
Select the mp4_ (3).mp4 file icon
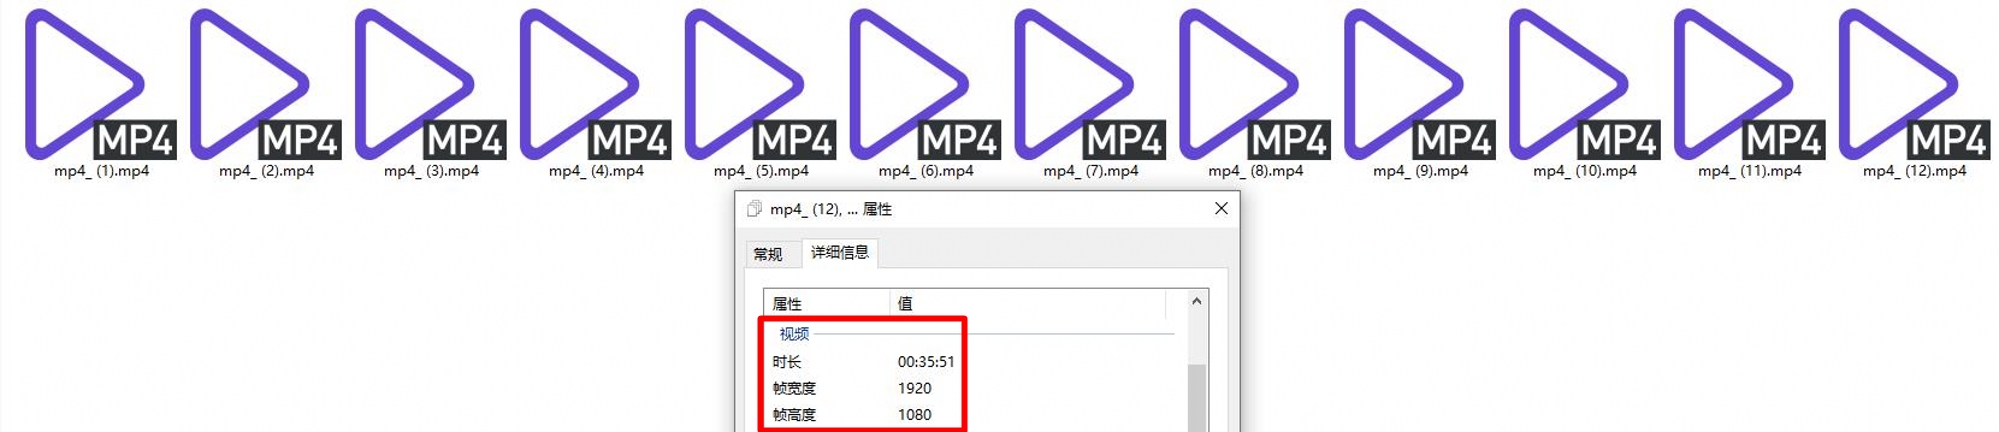(x=431, y=84)
